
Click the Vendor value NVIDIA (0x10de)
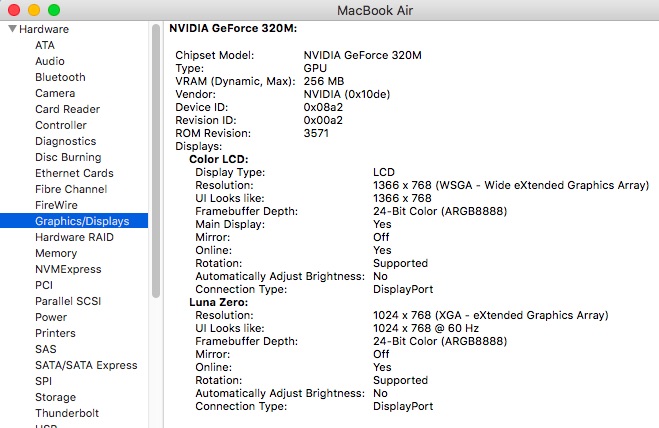(347, 94)
